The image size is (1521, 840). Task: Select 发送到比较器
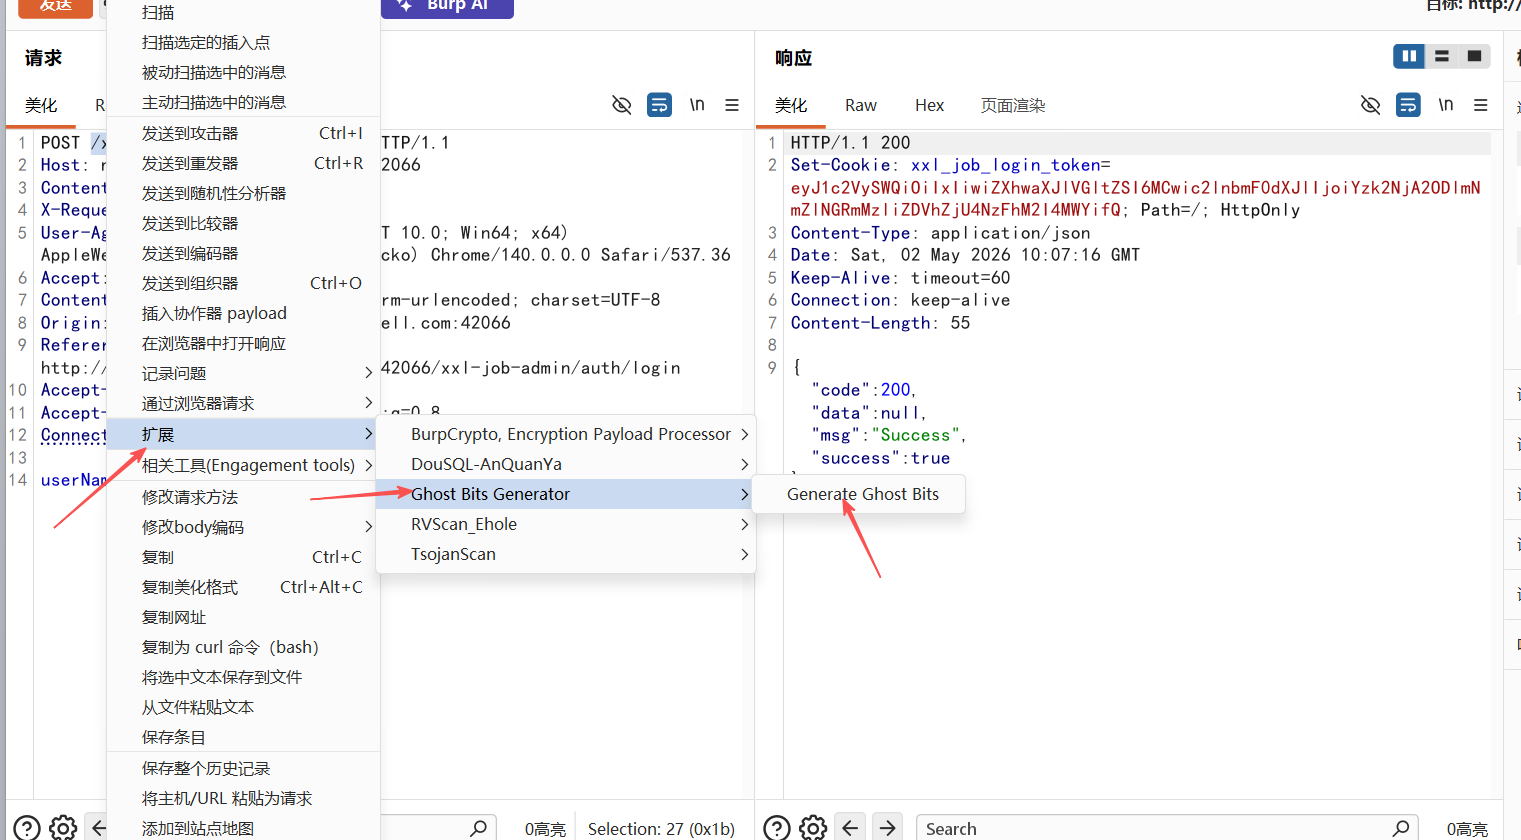pos(243,223)
